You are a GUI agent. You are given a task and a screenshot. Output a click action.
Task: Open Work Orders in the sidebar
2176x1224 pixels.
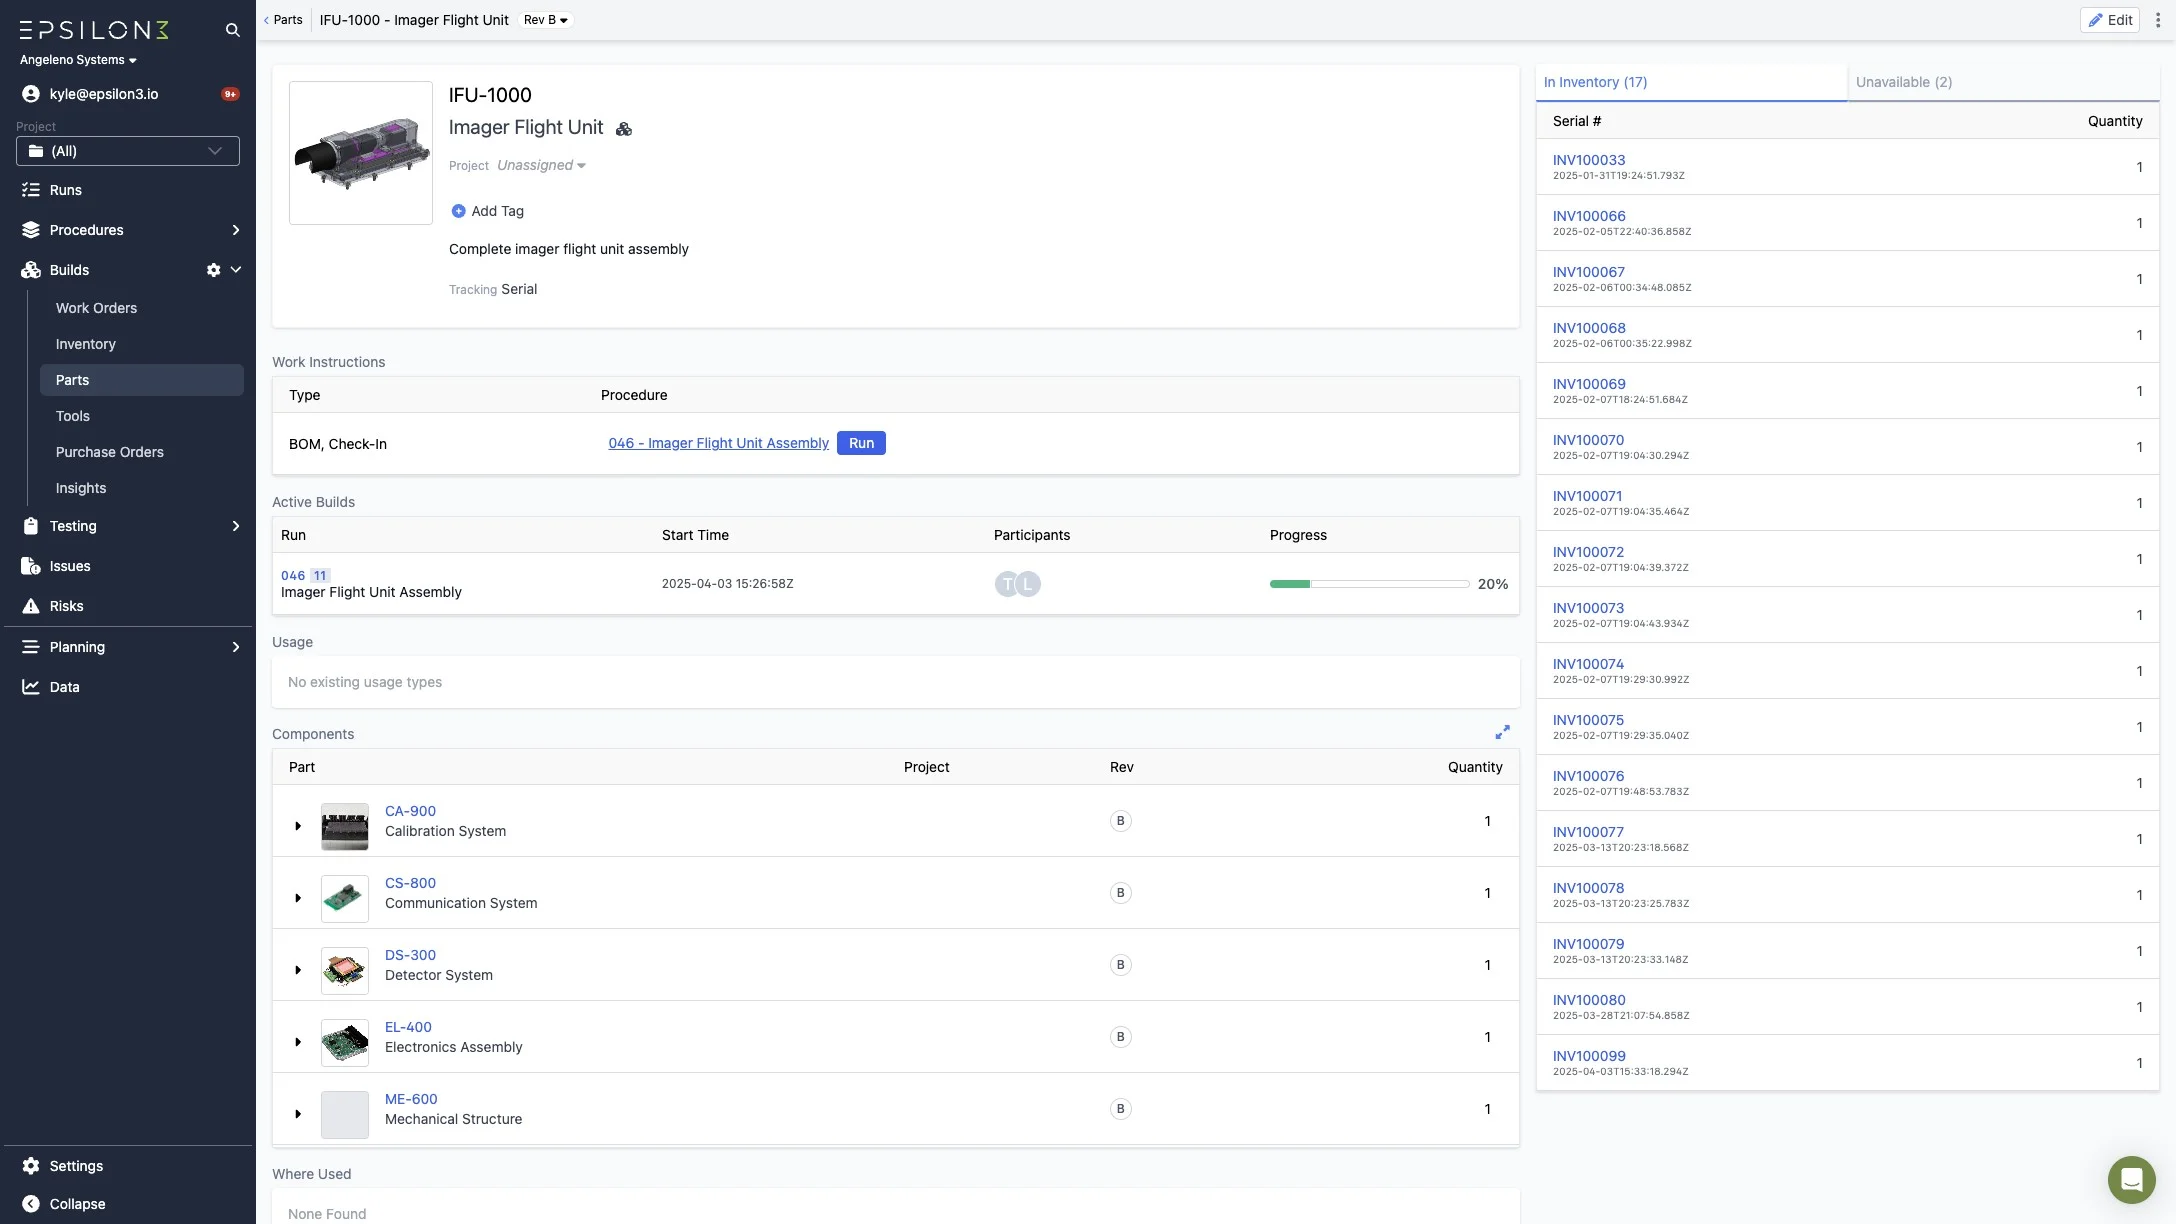[x=96, y=308]
